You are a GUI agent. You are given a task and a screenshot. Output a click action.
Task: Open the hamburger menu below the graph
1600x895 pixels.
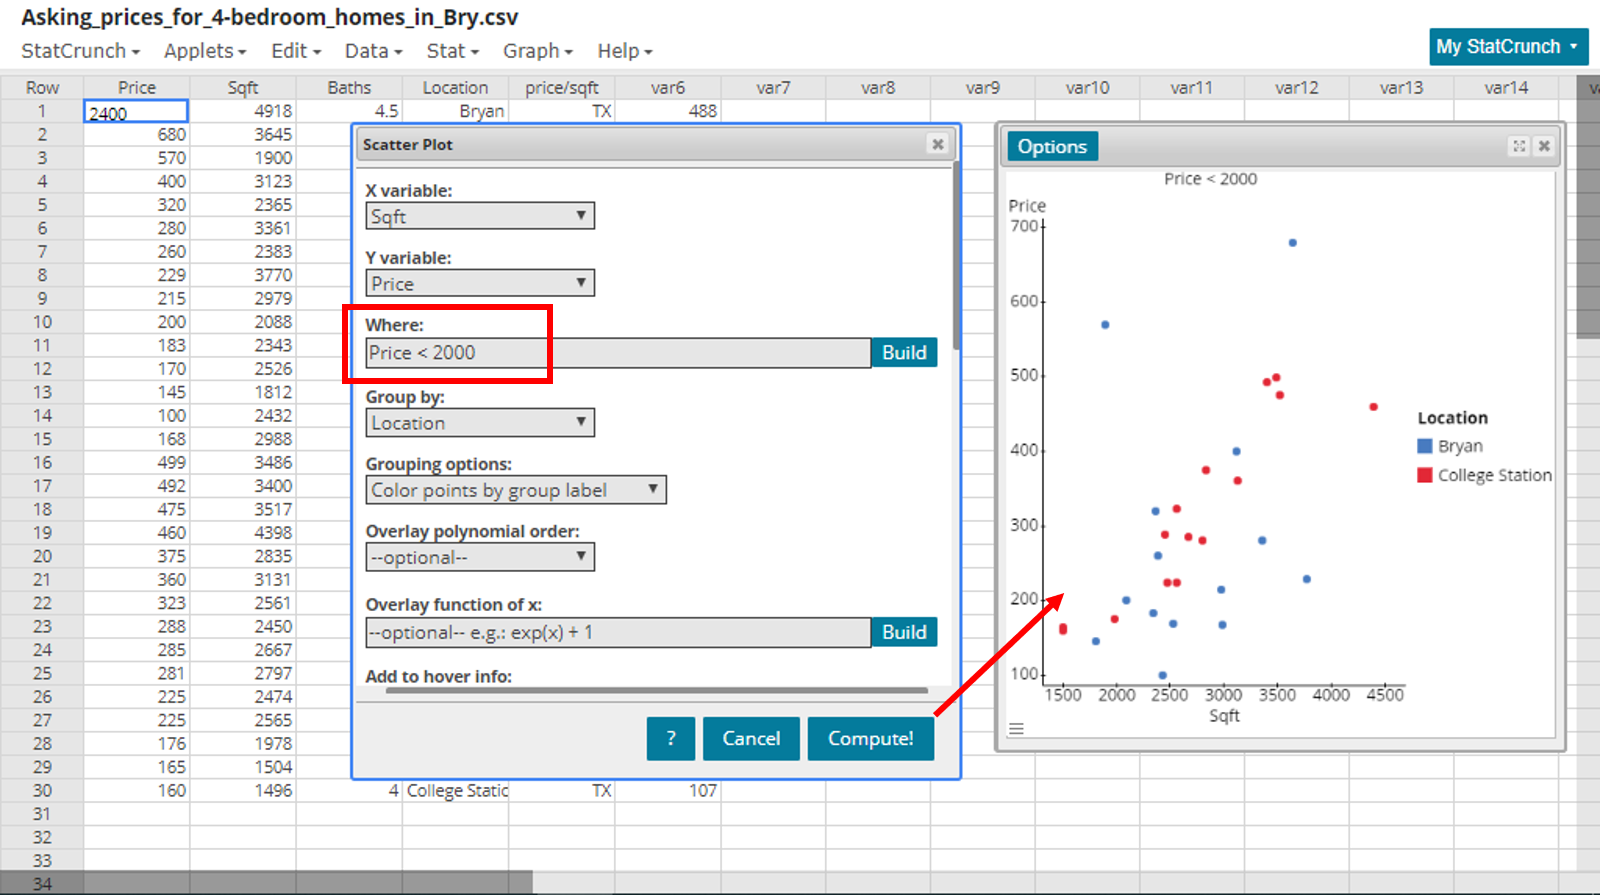coord(1016,729)
